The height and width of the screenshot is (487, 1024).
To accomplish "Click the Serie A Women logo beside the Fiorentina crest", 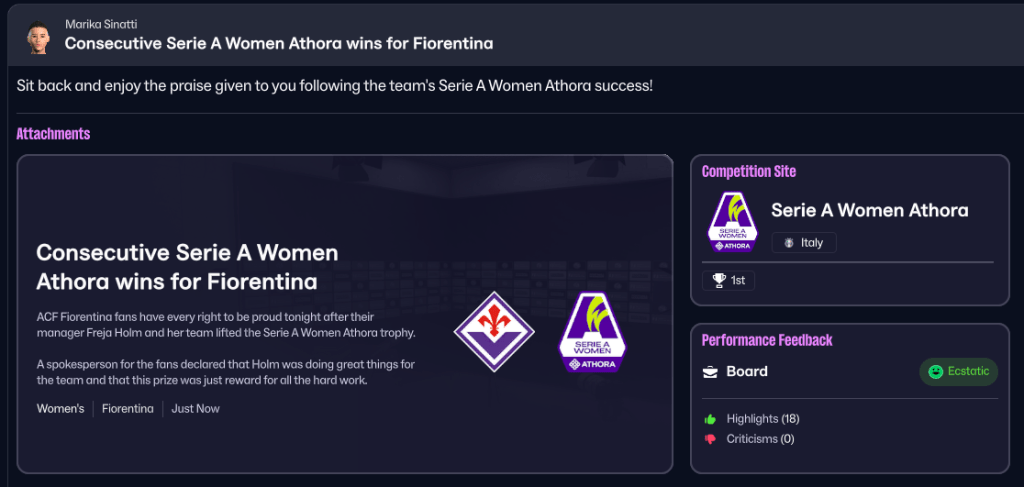I will (x=591, y=332).
